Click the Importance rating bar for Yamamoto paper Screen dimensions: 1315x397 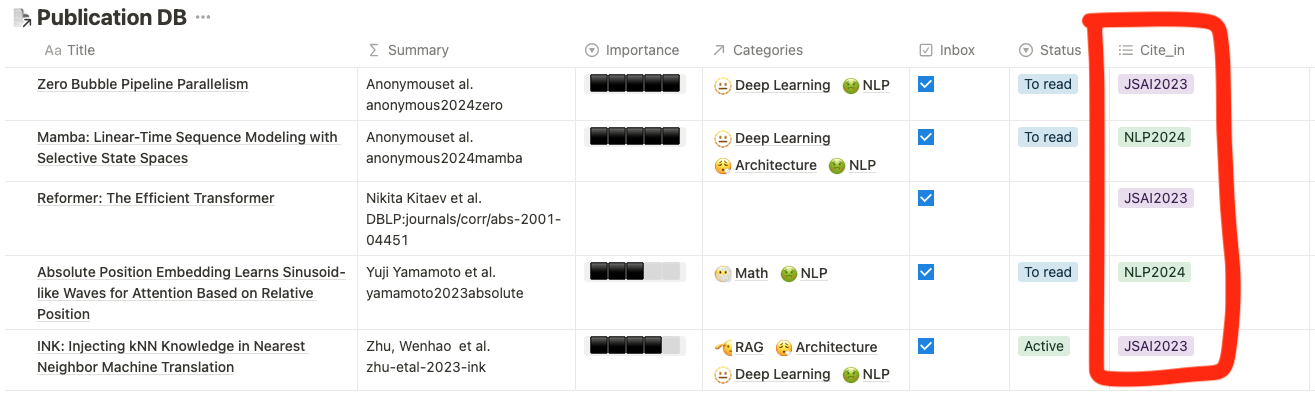pyautogui.click(x=634, y=271)
